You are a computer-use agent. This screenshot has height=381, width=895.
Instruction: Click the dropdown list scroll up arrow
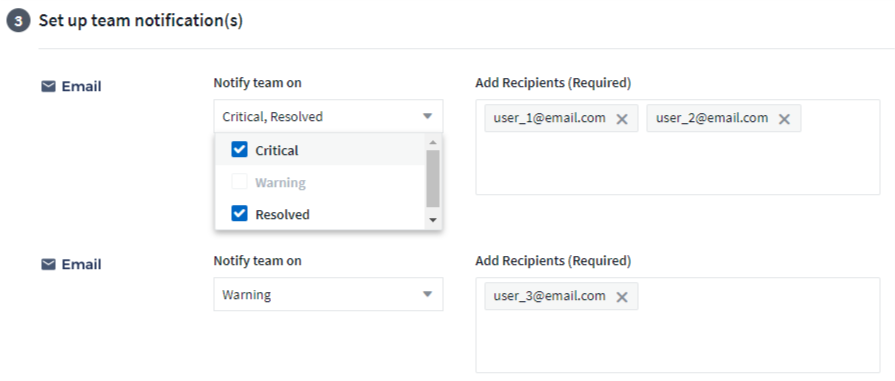[x=433, y=142]
